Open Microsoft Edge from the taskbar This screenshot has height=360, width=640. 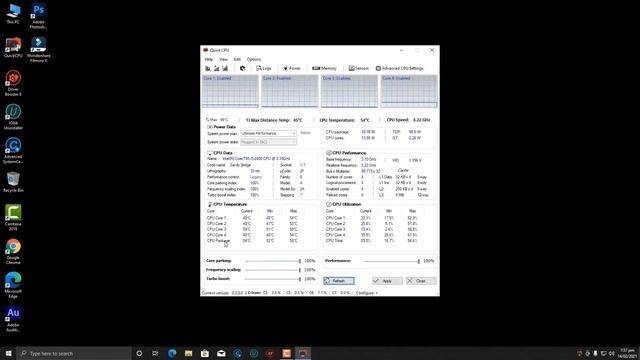172,353
